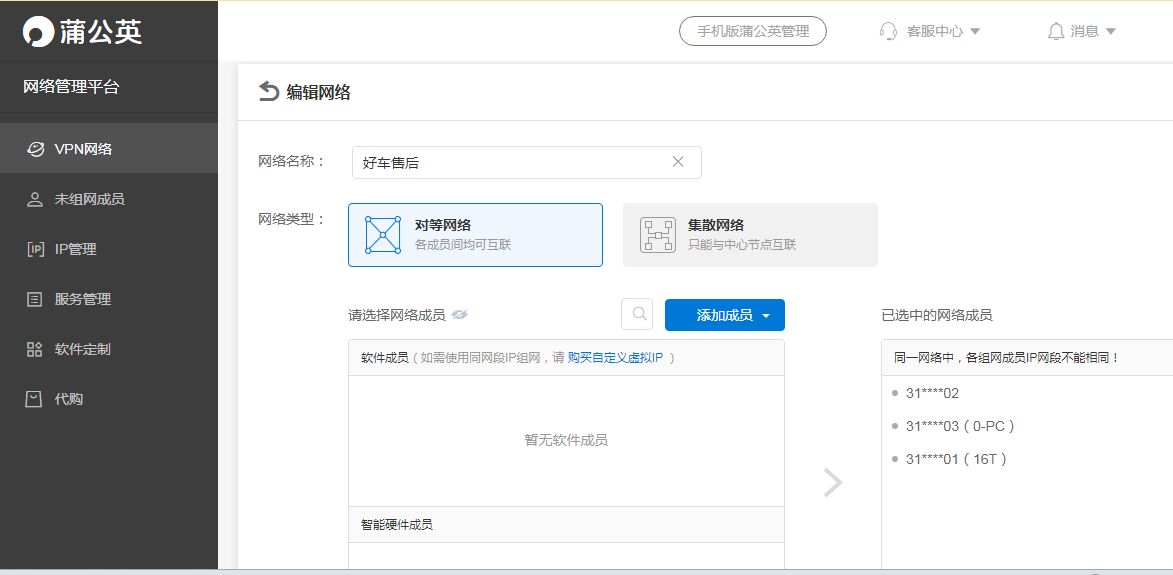Click the bell icon for 消息

point(1056,31)
